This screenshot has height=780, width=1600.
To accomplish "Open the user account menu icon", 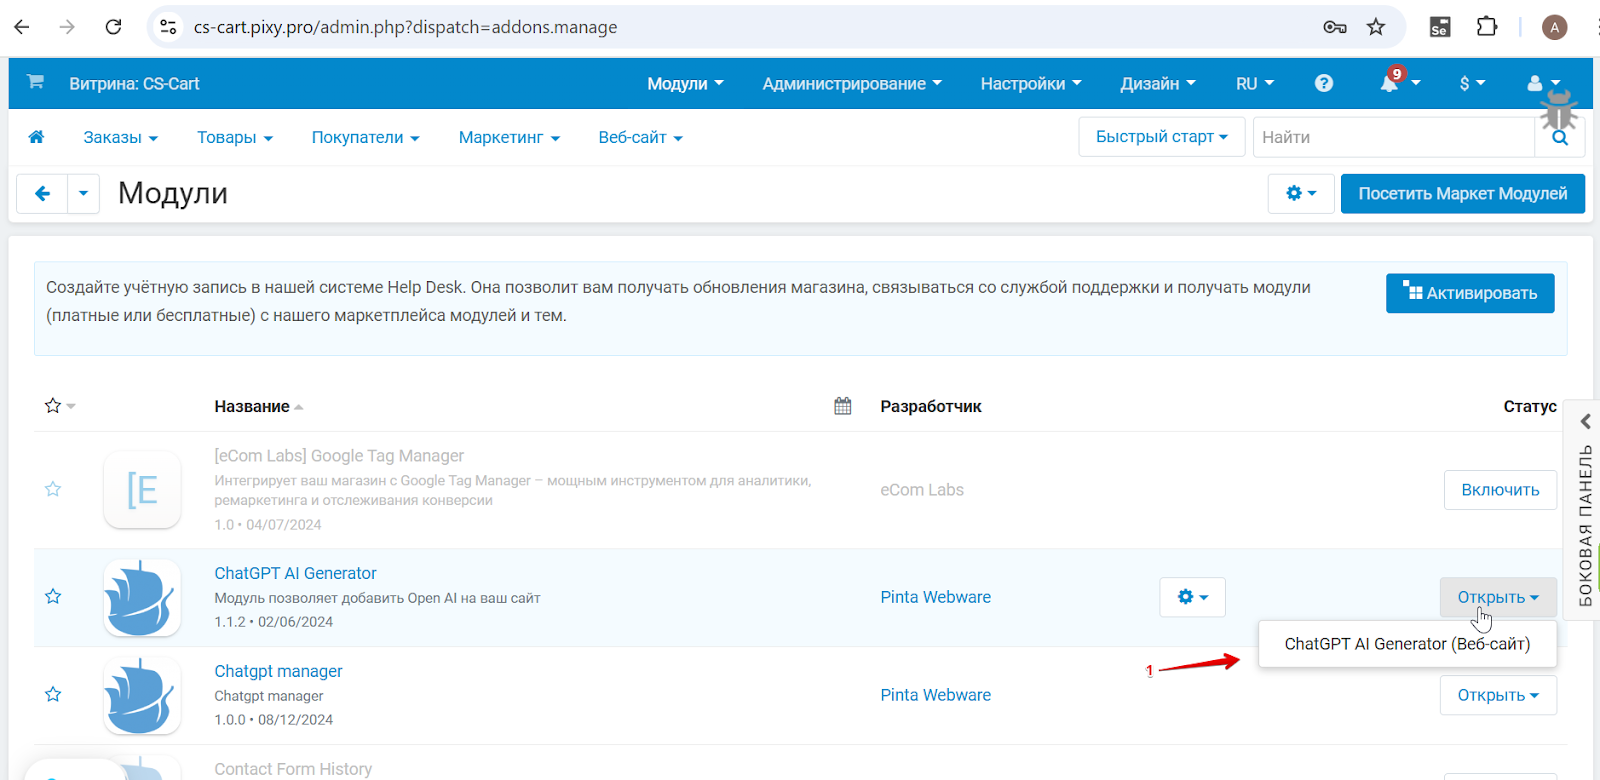I will tap(1543, 84).
